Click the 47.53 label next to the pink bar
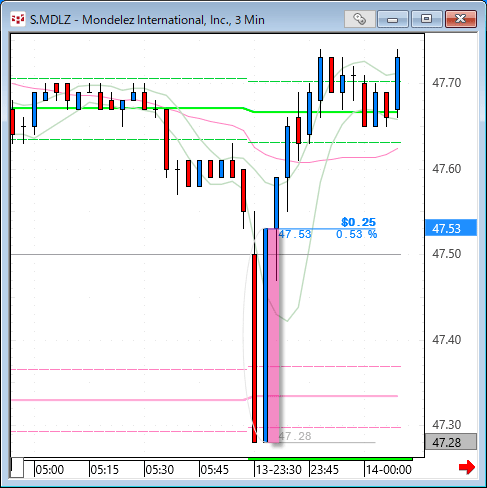This screenshot has width=487, height=488. (295, 234)
